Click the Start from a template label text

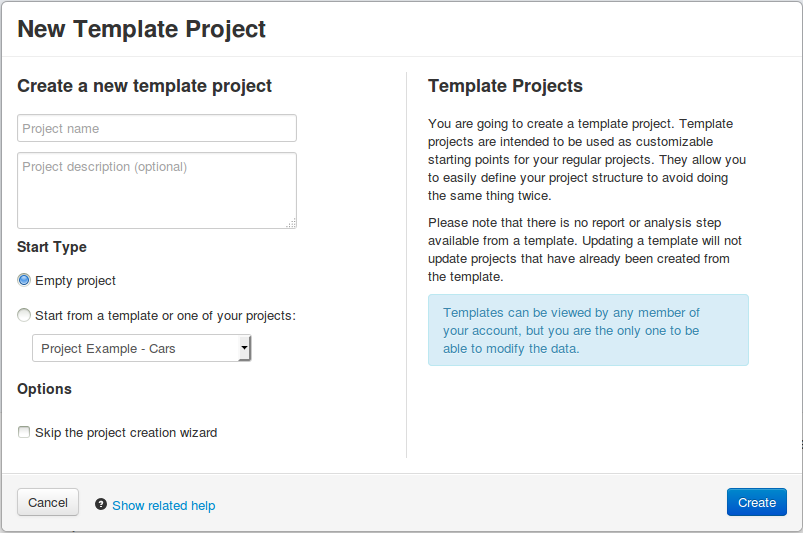tap(165, 315)
